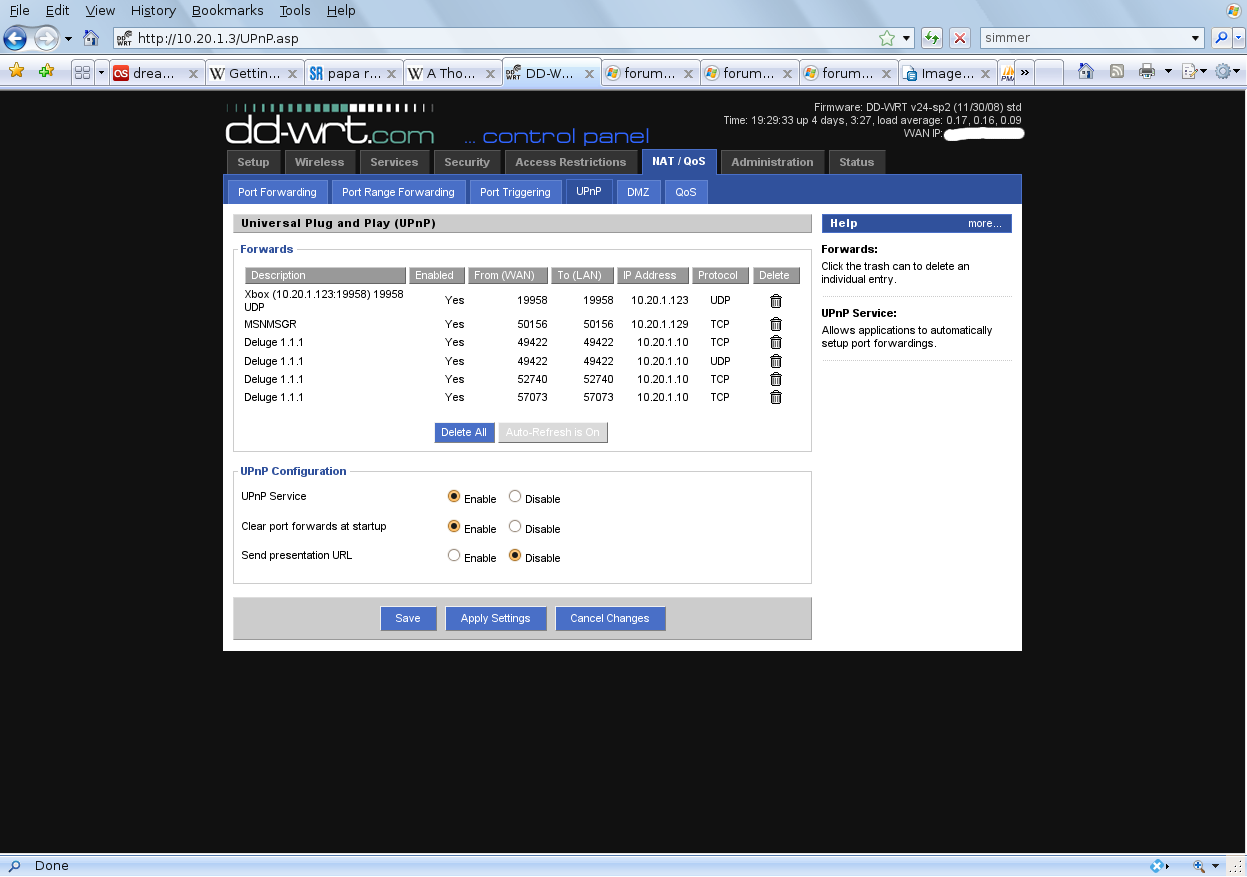The image size is (1247, 877).
Task: Open the search provider dropdown arrow
Action: (1238, 38)
